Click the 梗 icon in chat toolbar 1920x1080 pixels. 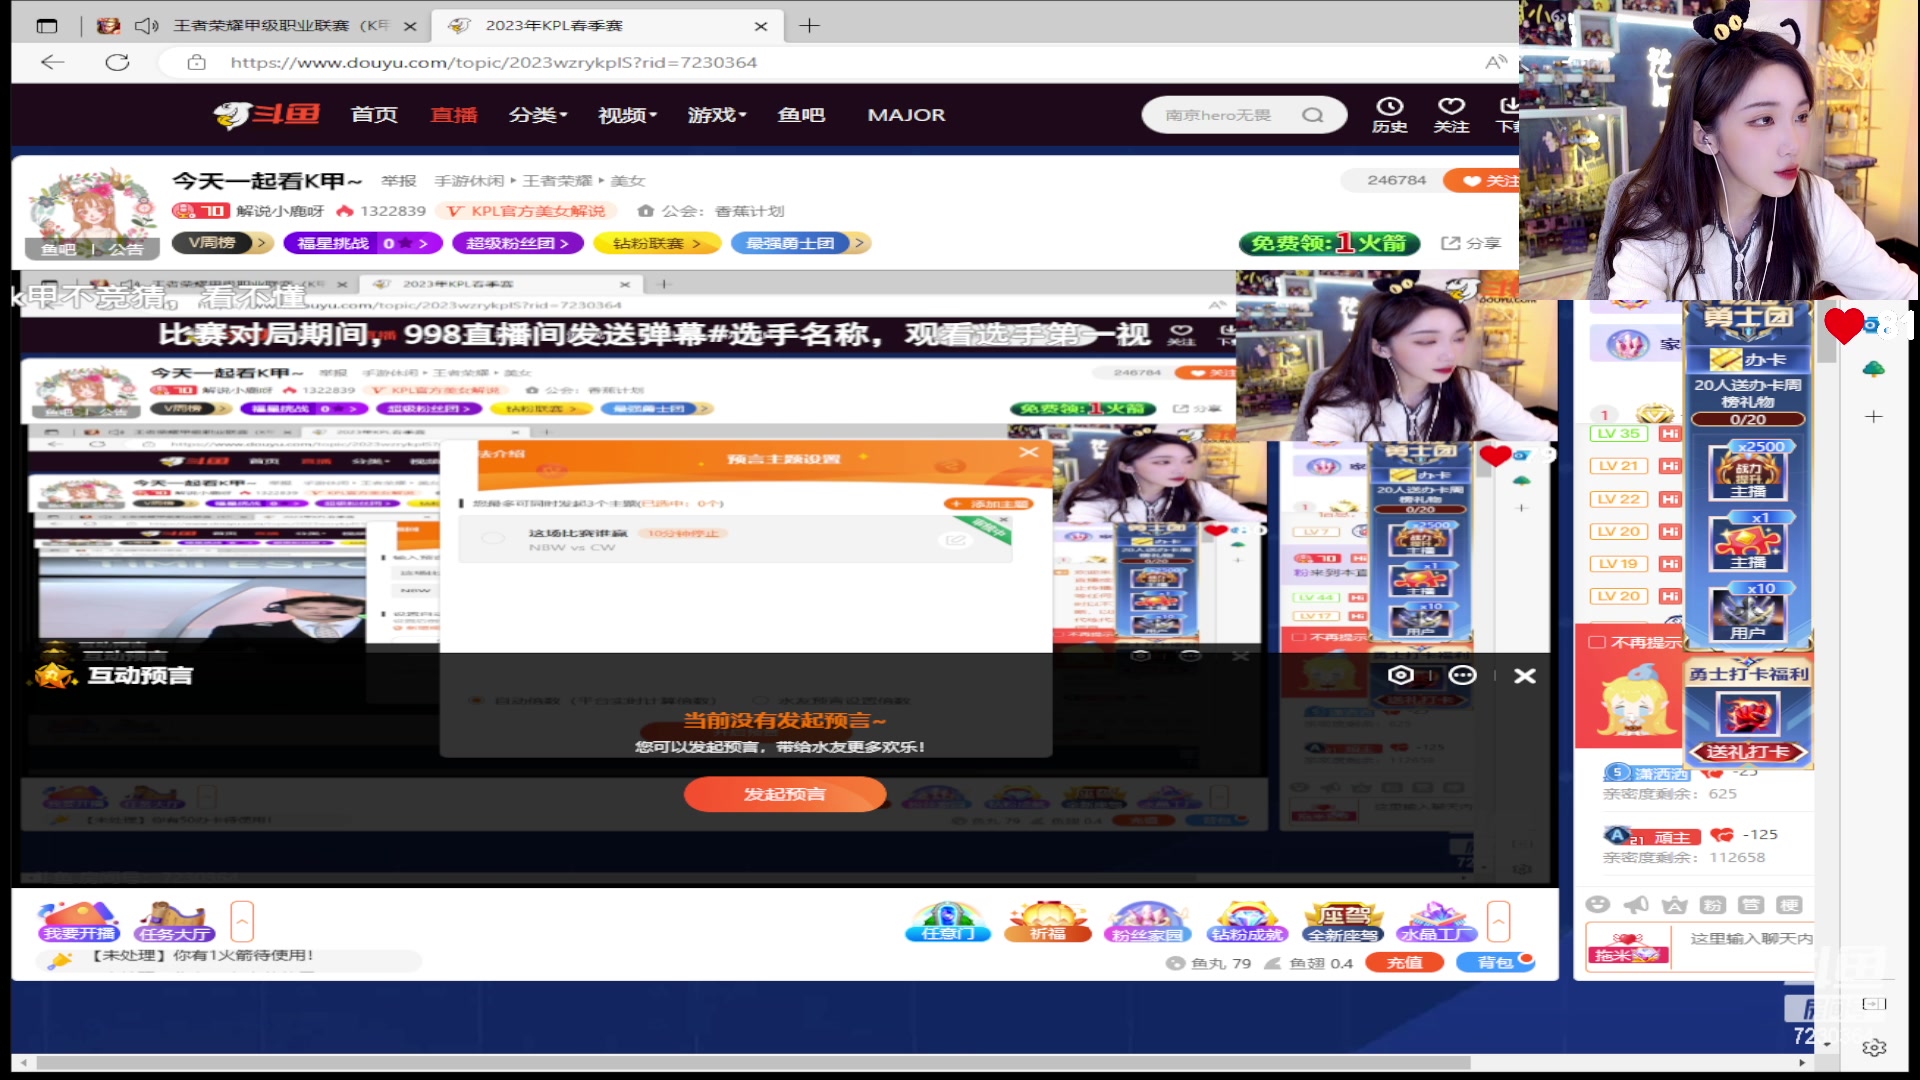click(x=1789, y=905)
